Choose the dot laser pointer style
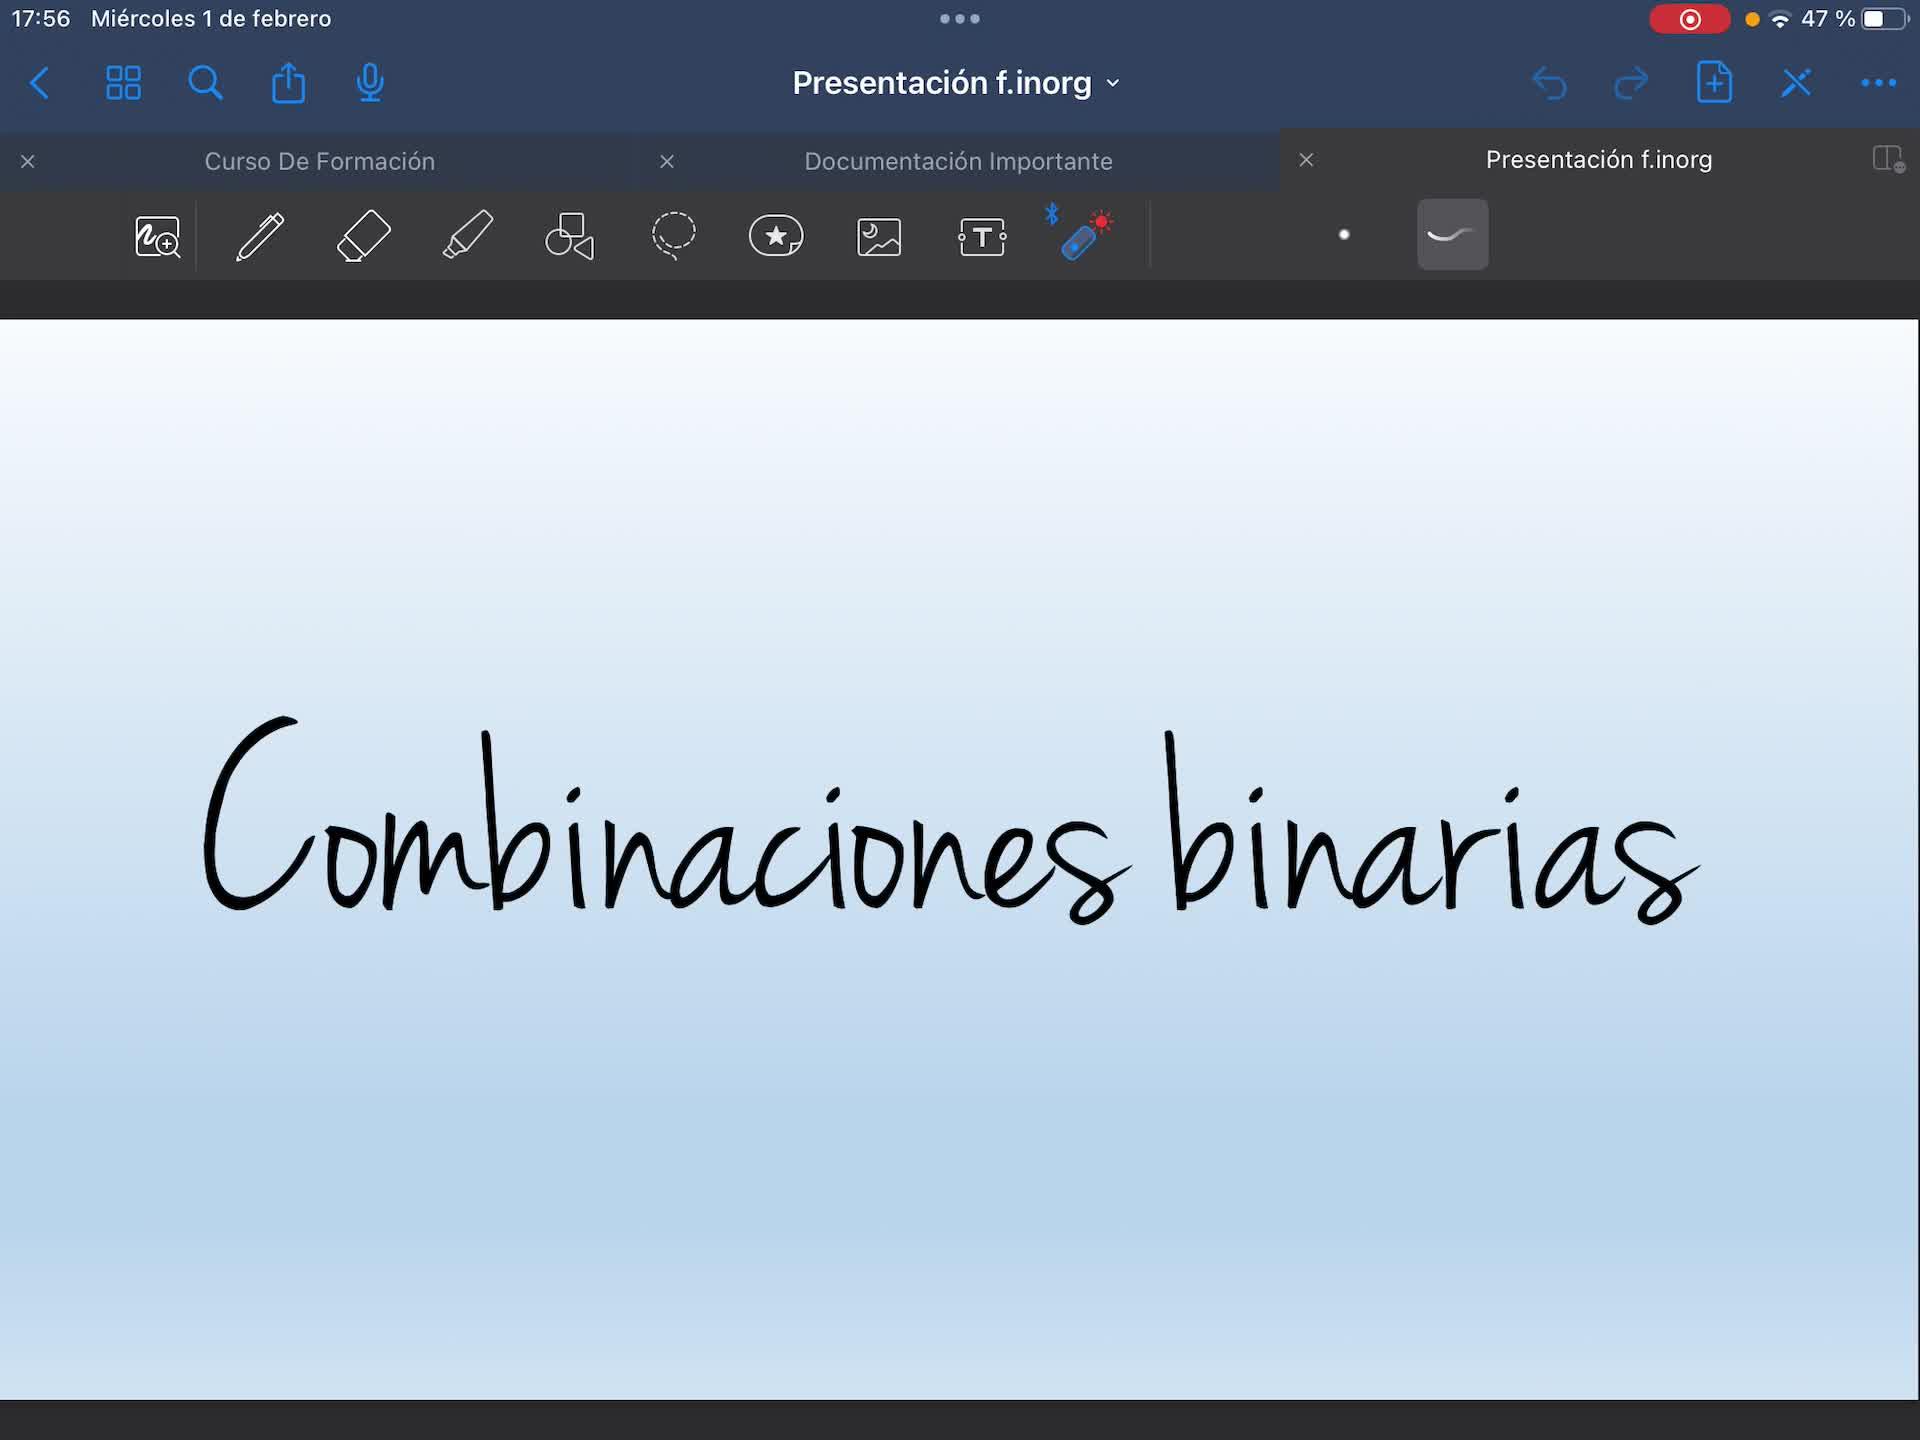The width and height of the screenshot is (1920, 1440). [x=1344, y=235]
